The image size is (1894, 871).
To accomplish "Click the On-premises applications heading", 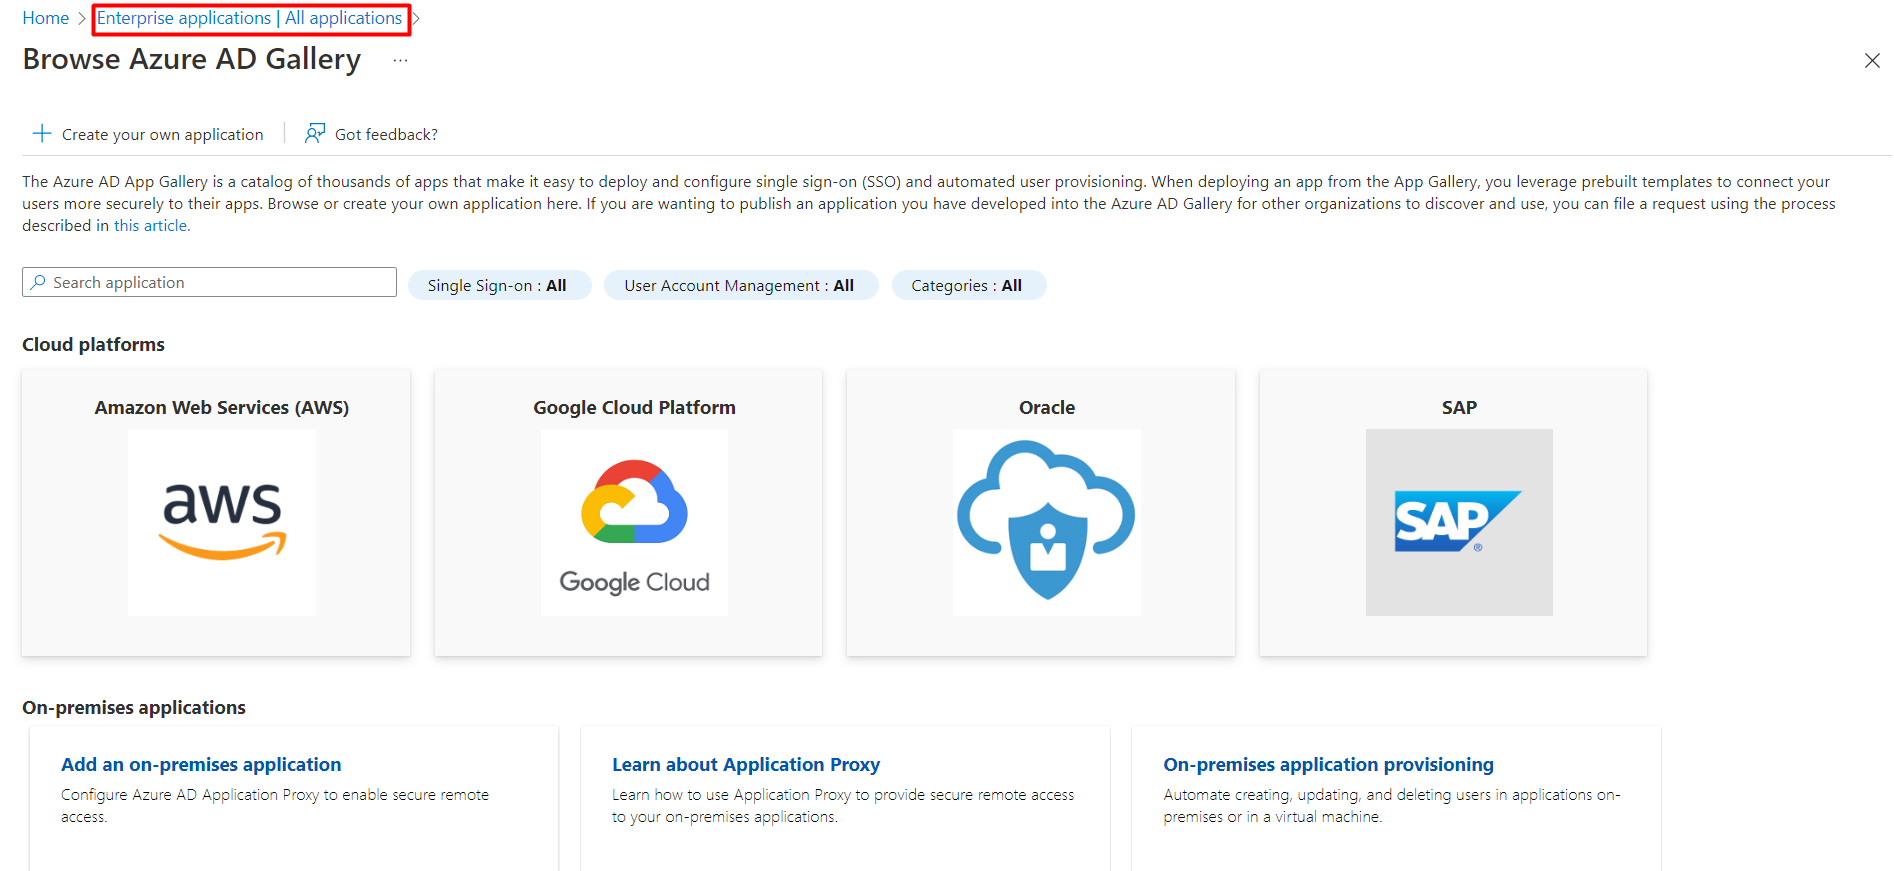I will coord(134,707).
